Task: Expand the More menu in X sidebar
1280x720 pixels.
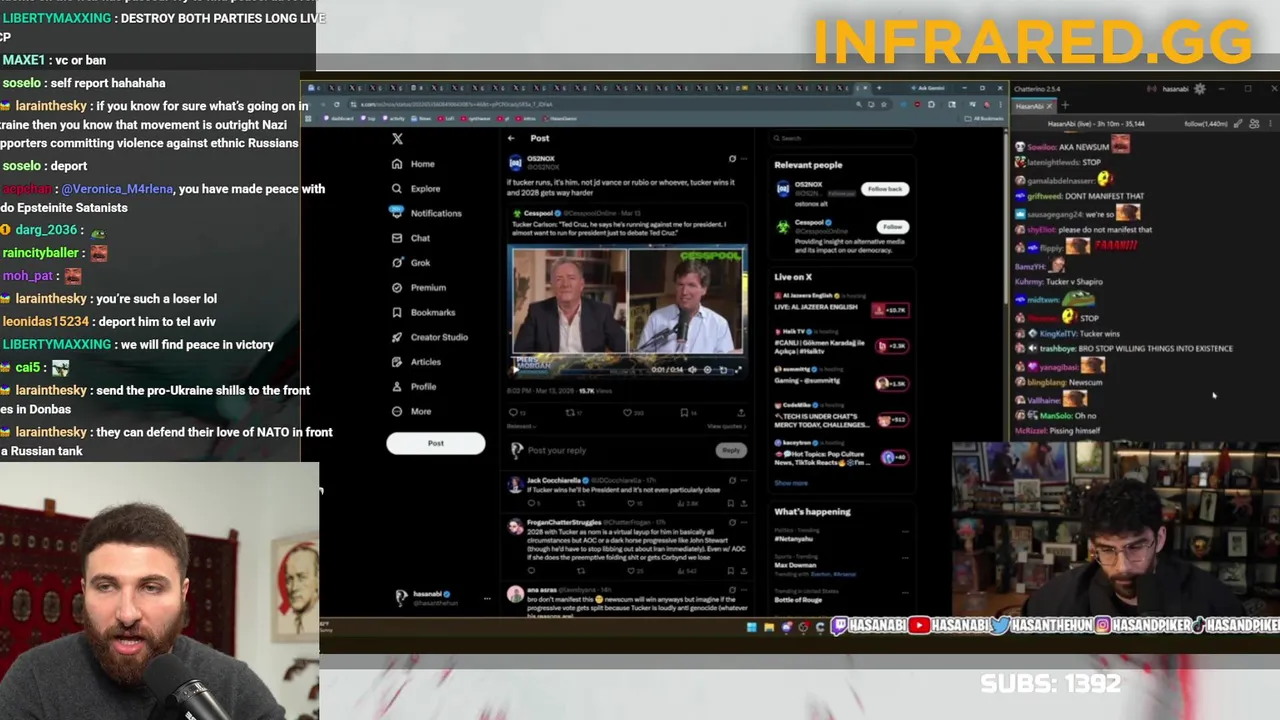Action: [411, 411]
